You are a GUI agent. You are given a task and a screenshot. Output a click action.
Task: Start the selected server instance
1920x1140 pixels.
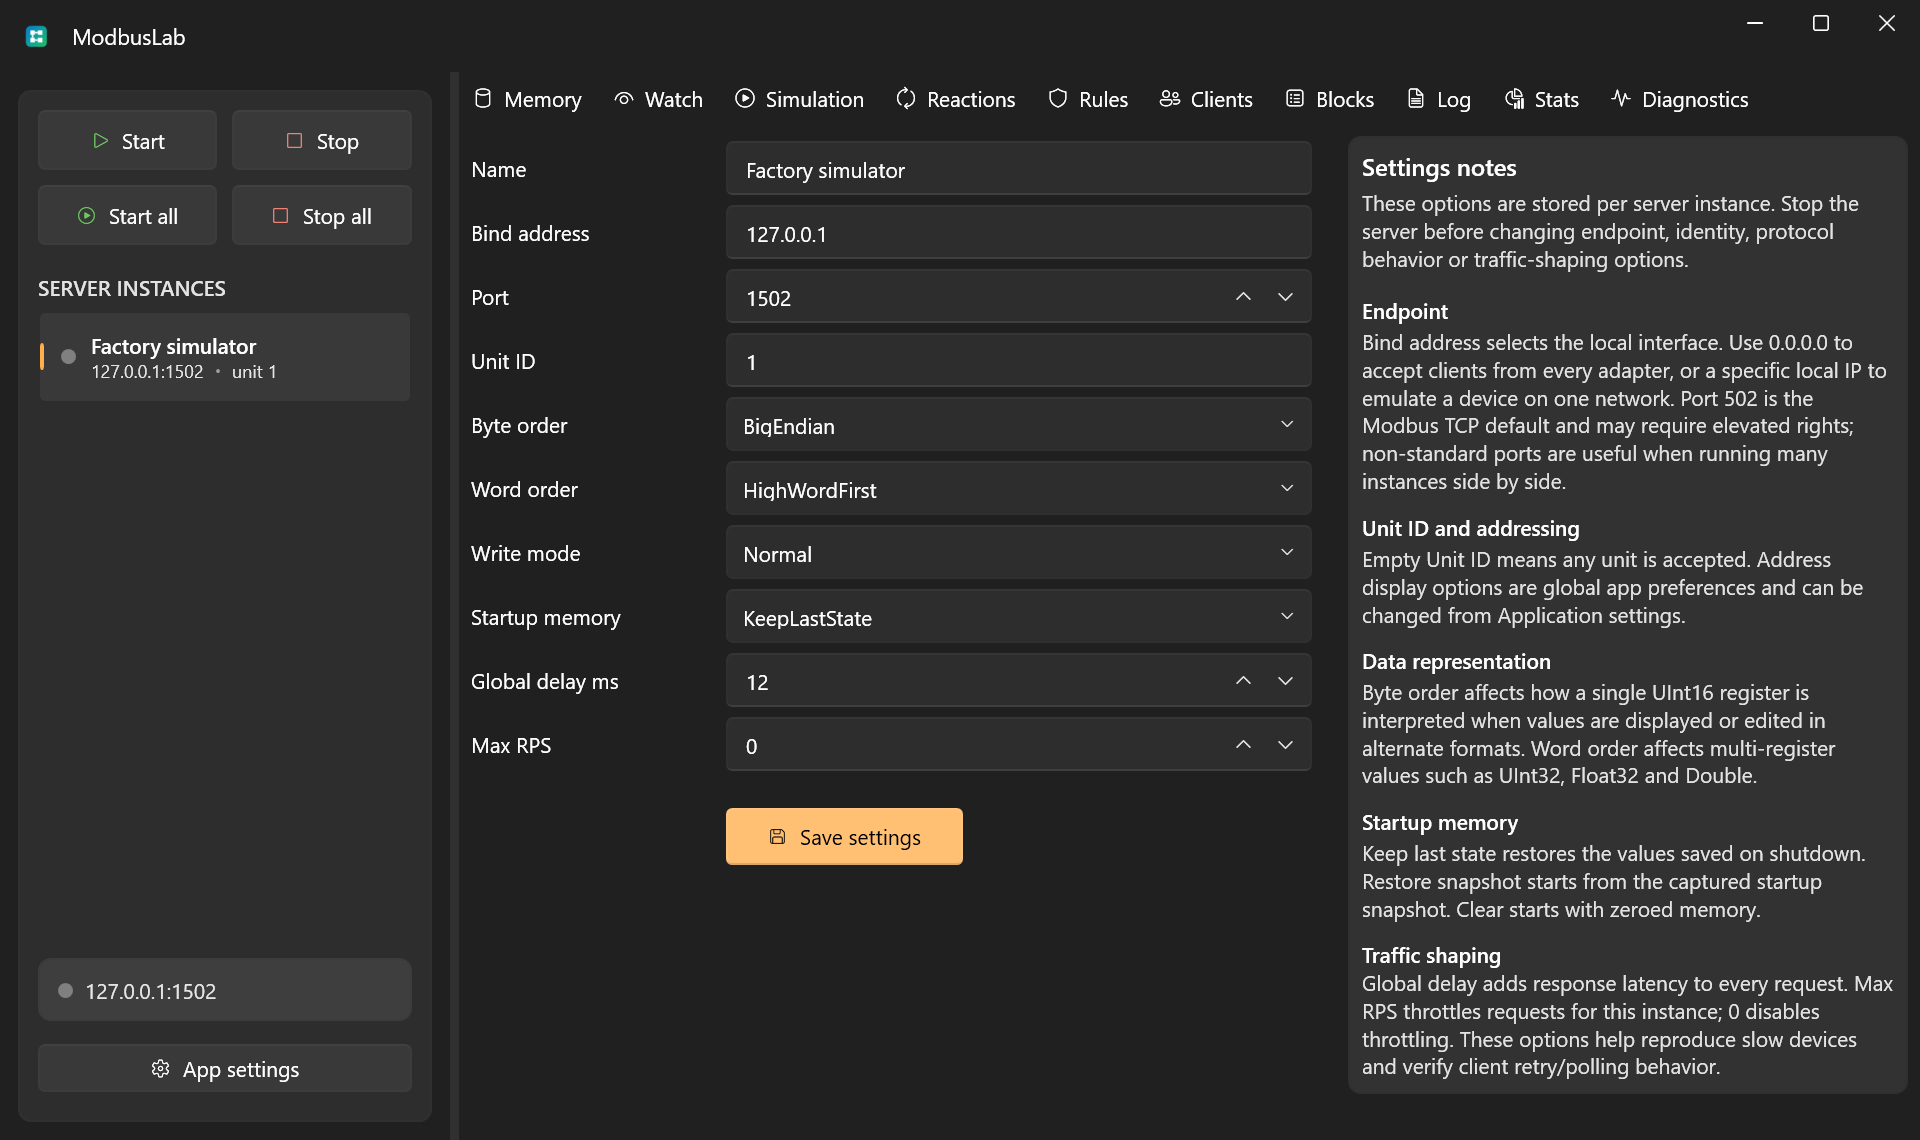coord(127,141)
